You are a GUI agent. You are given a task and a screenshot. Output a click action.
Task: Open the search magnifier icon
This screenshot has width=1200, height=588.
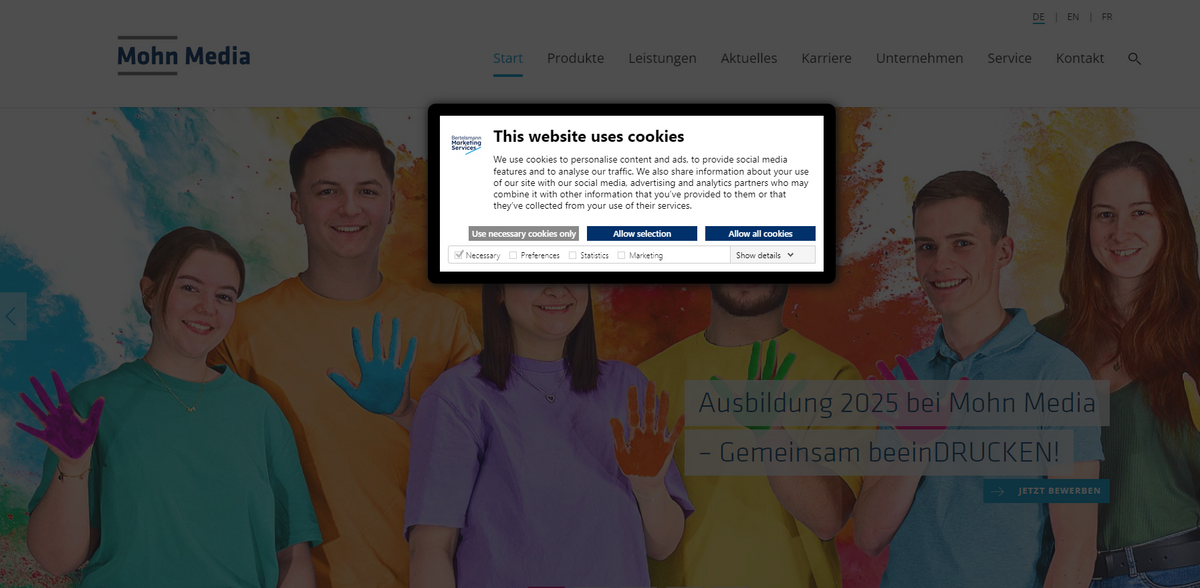click(1134, 59)
